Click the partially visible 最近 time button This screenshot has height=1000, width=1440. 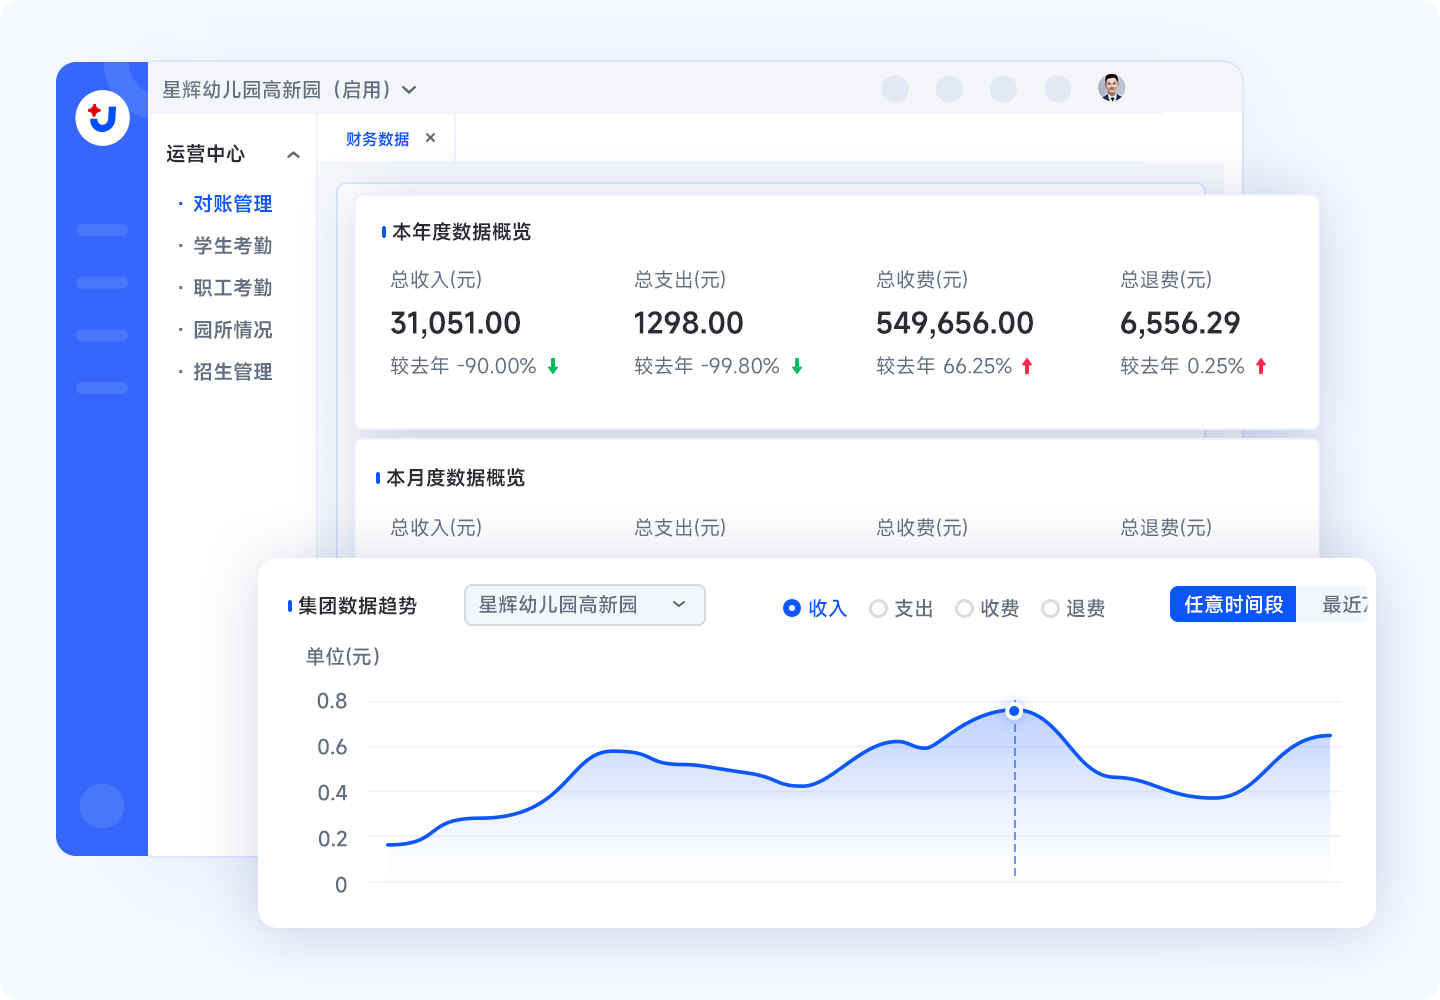(1332, 604)
